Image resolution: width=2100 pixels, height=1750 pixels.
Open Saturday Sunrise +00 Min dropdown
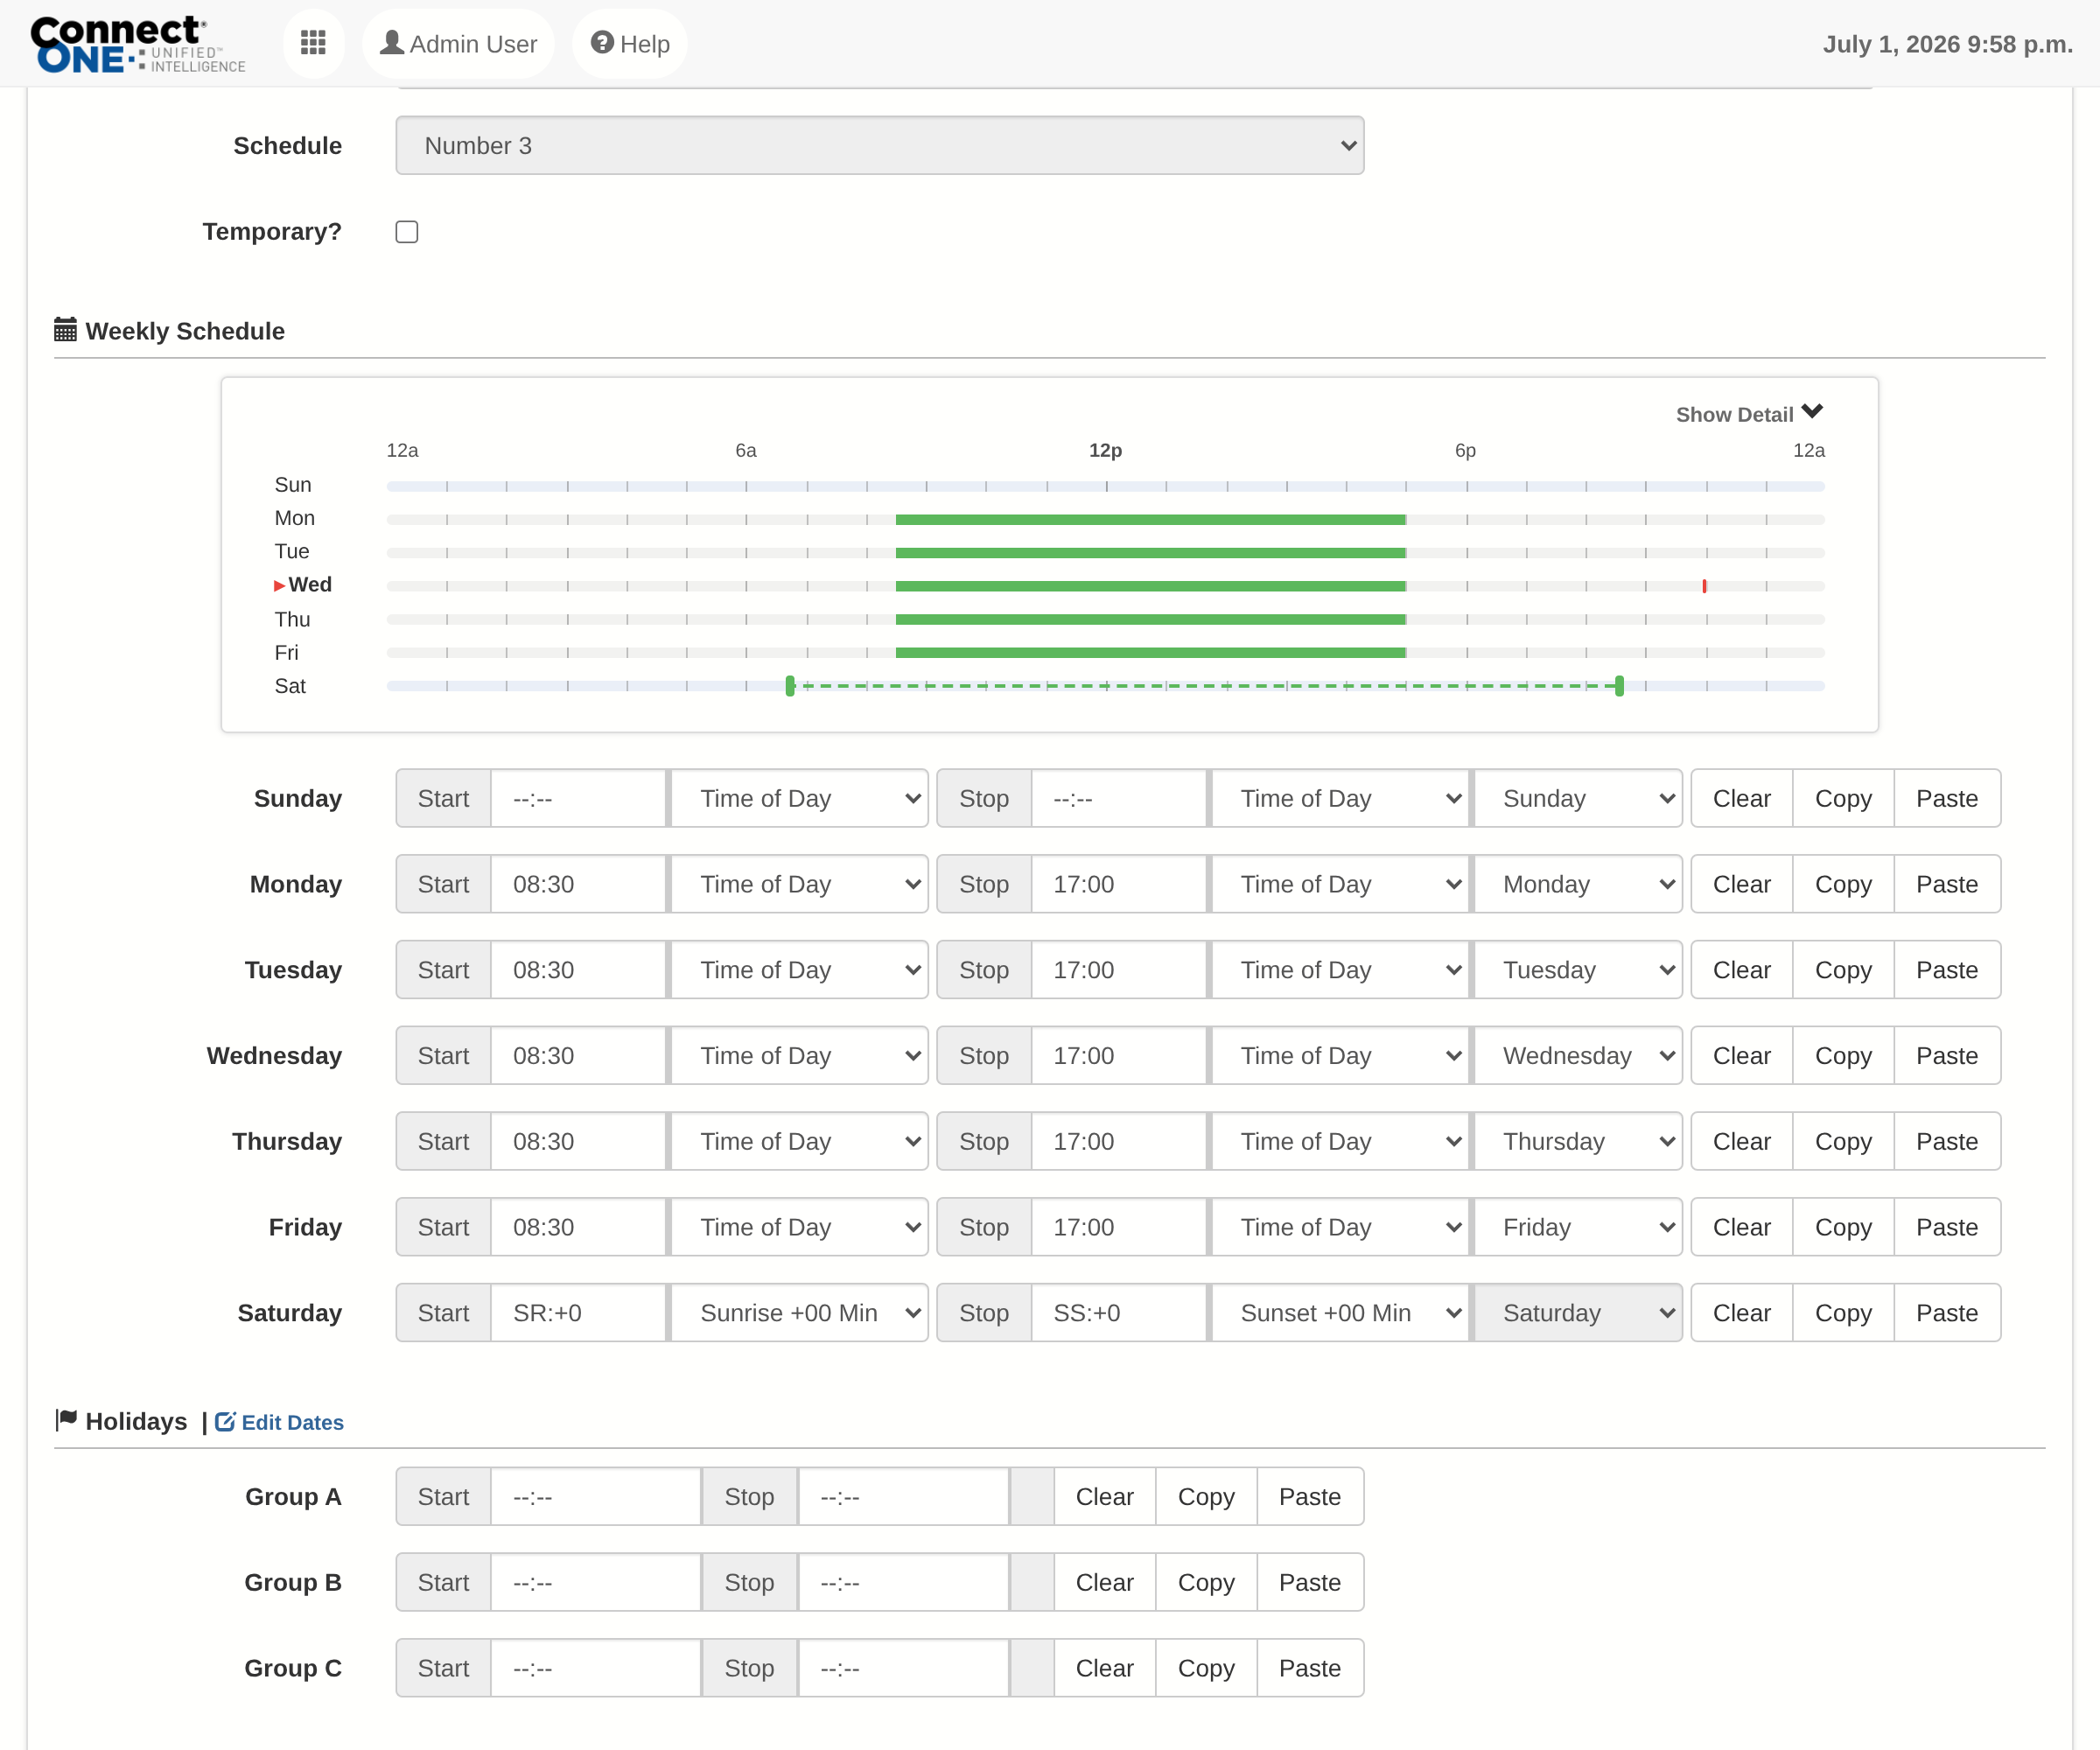click(799, 1313)
